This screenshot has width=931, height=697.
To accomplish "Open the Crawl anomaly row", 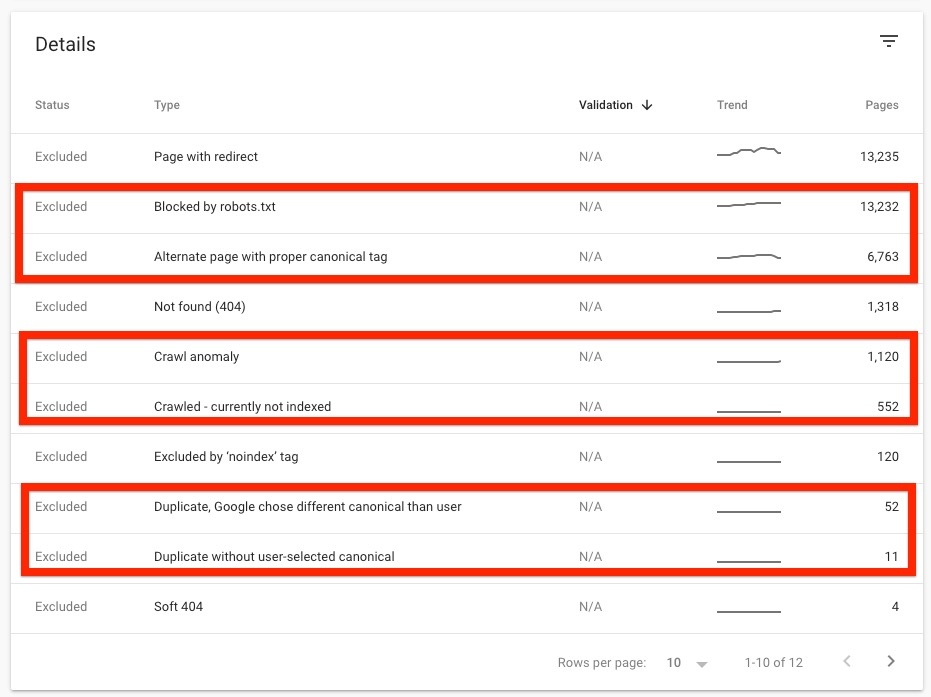I will [x=467, y=357].
